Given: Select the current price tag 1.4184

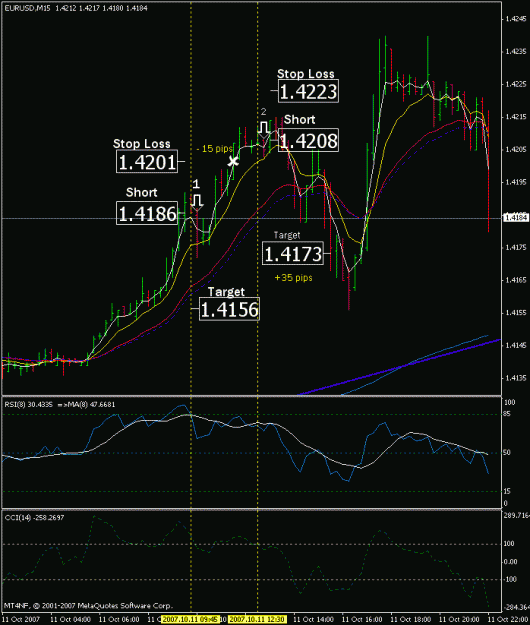Looking at the screenshot, I should 516,218.
